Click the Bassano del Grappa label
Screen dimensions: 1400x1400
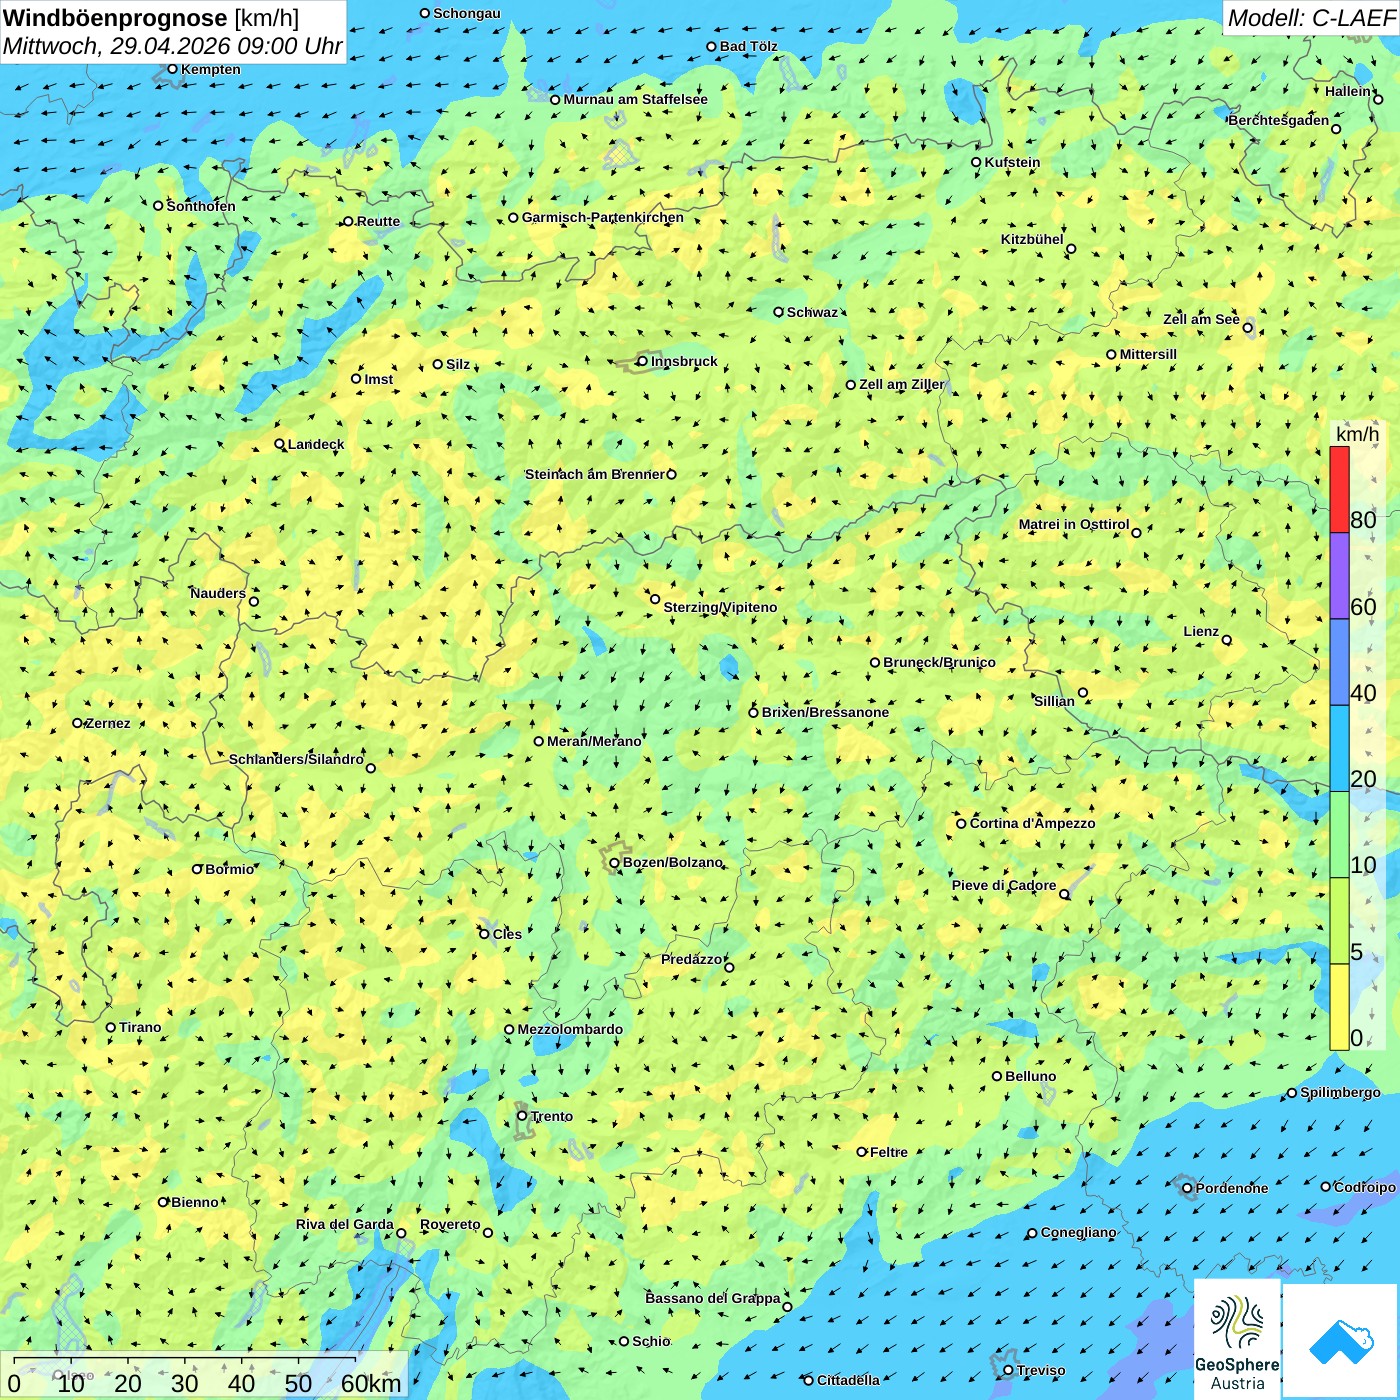(712, 1298)
